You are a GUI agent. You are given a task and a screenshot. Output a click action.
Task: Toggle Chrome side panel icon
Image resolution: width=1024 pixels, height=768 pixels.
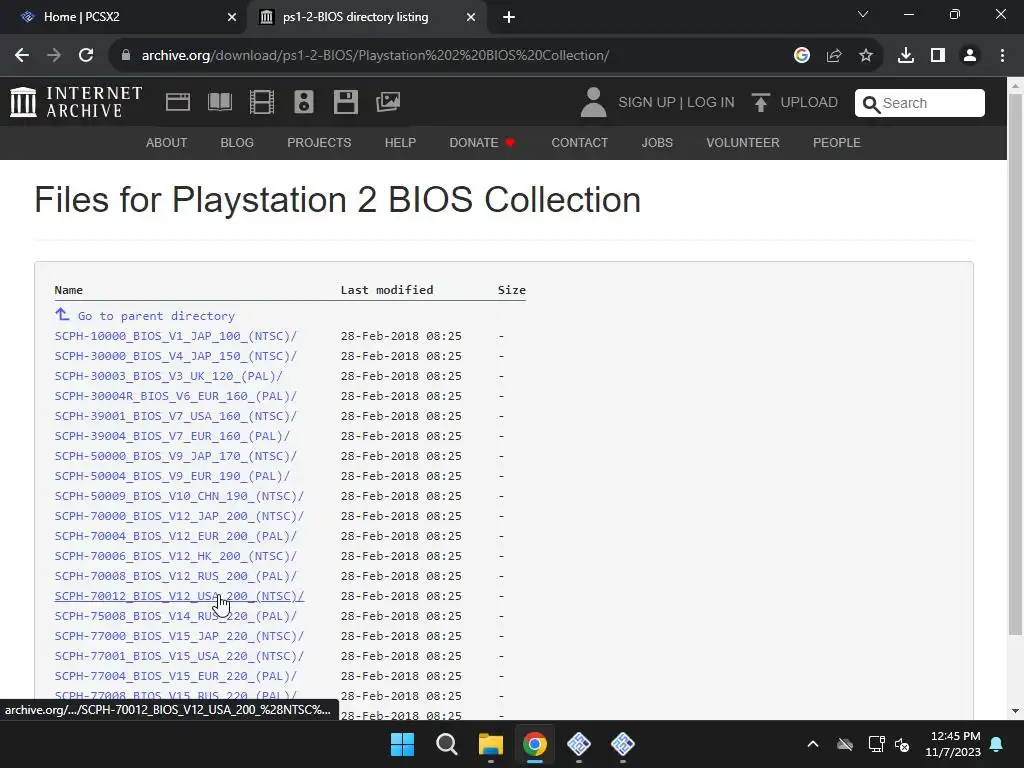point(938,56)
